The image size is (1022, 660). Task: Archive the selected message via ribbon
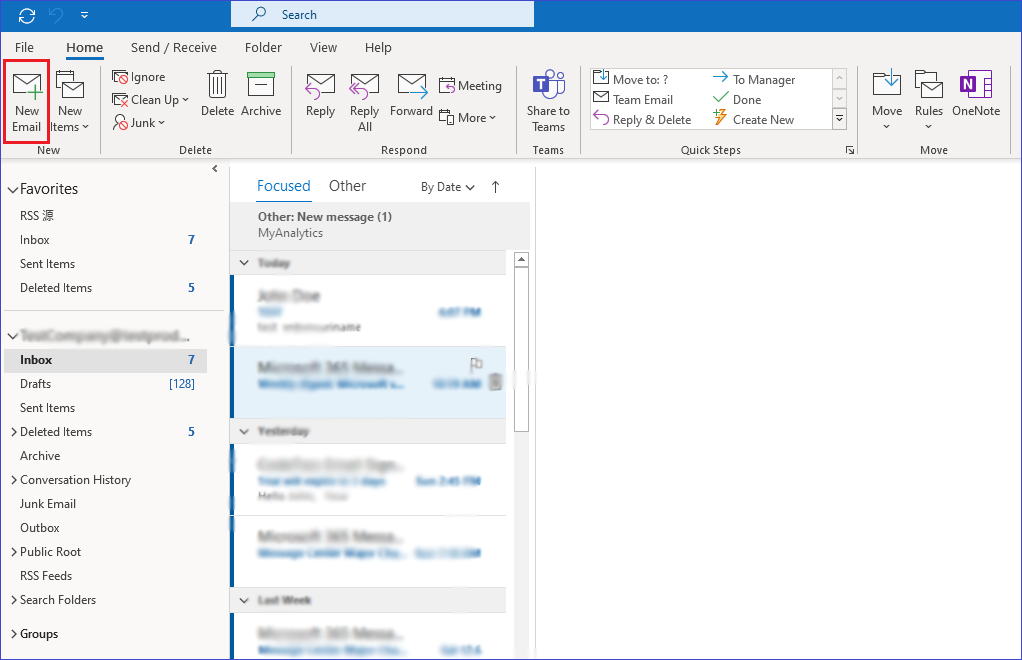click(260, 86)
